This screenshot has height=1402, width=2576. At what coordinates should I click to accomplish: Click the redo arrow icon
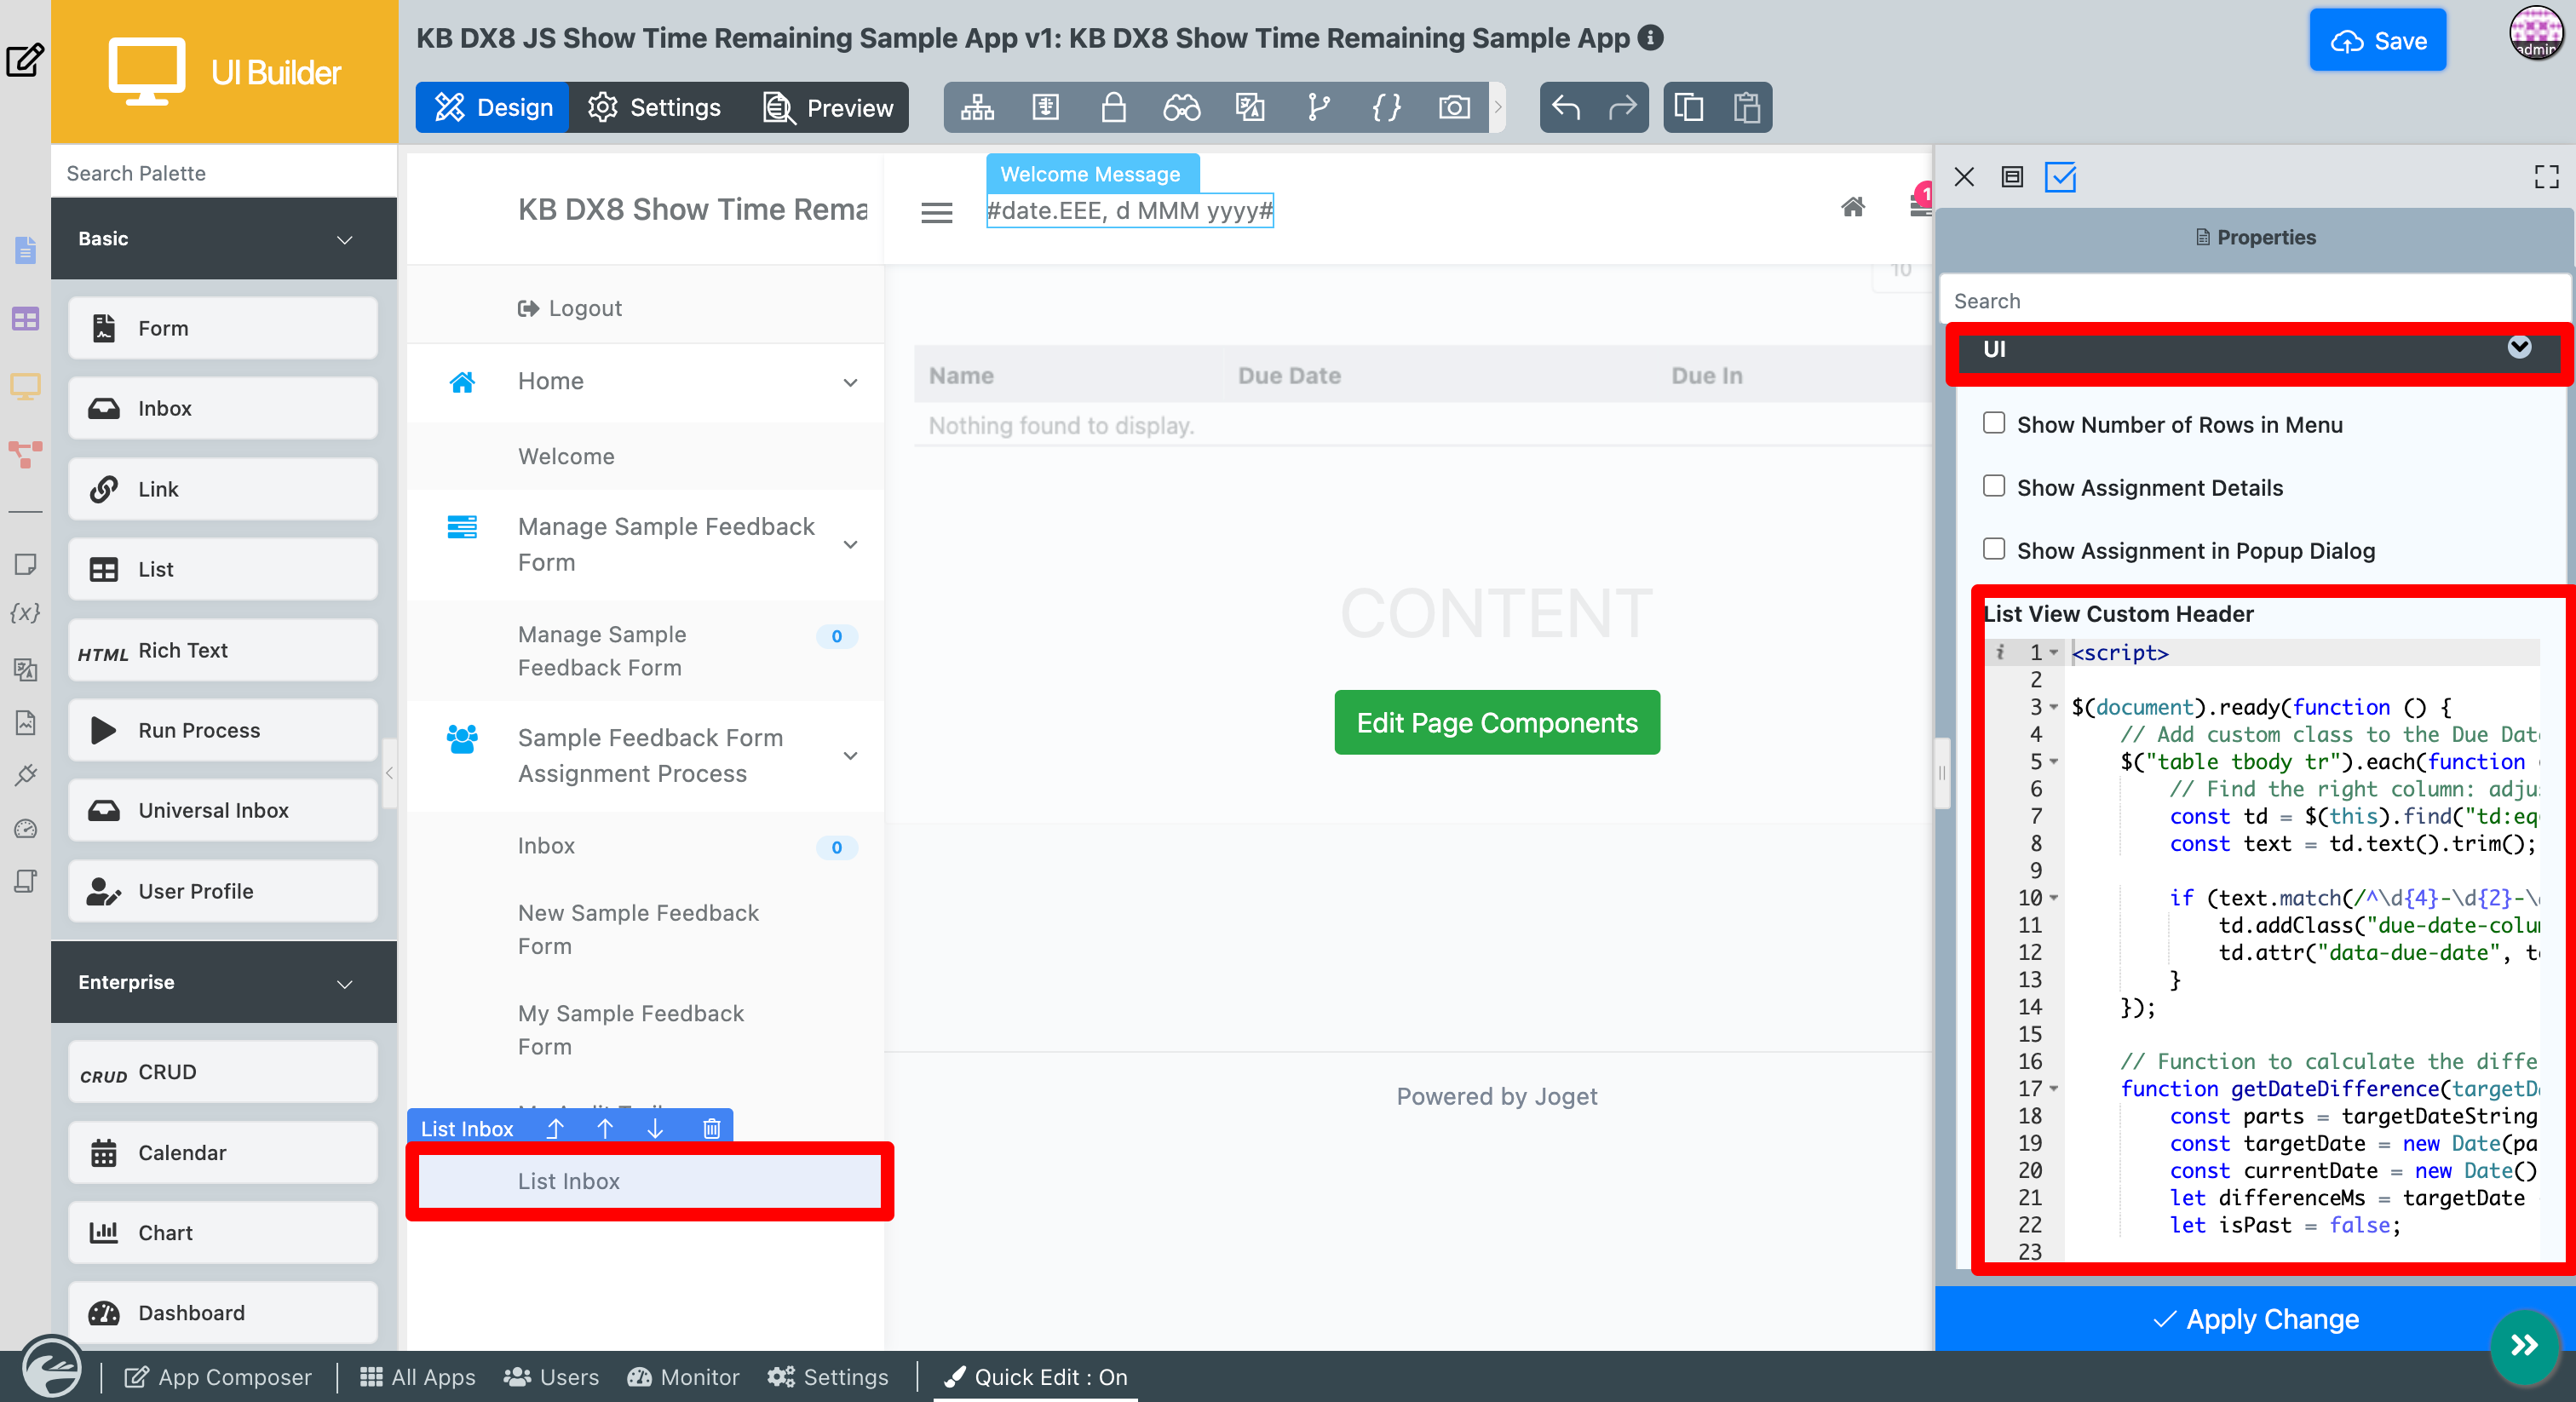[1622, 107]
